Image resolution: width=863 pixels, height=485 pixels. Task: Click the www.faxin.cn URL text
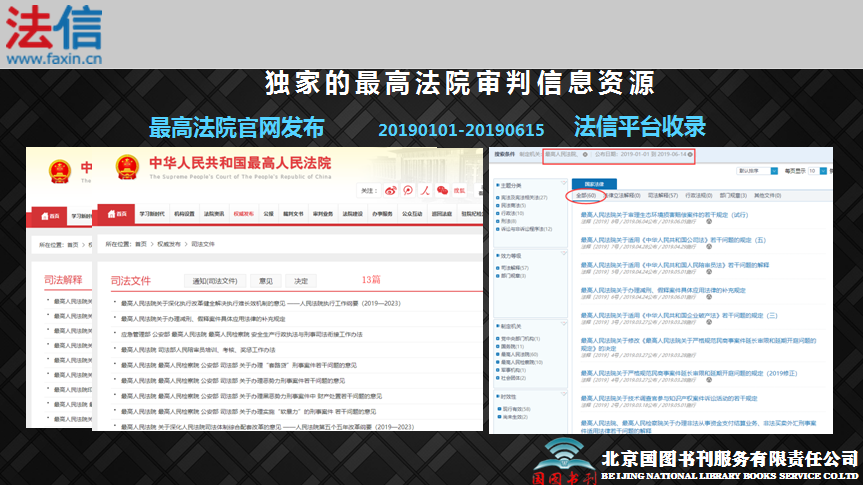coord(54,58)
